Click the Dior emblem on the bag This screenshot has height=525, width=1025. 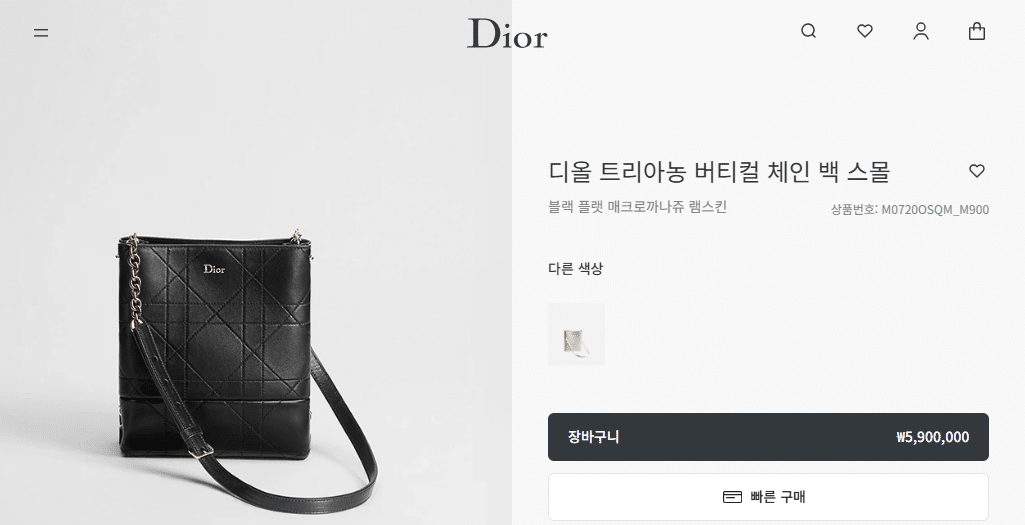pyautogui.click(x=214, y=269)
